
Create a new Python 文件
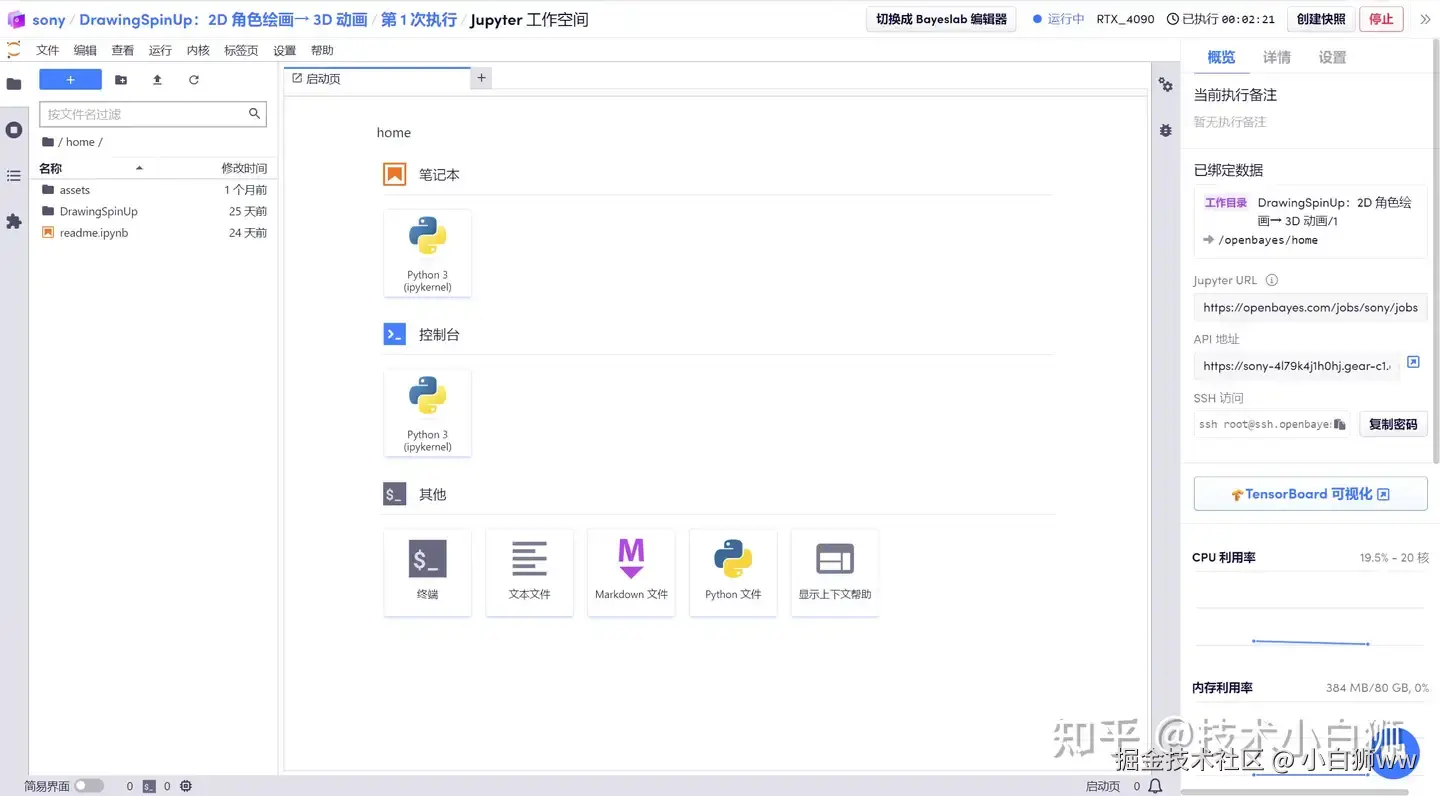point(733,573)
